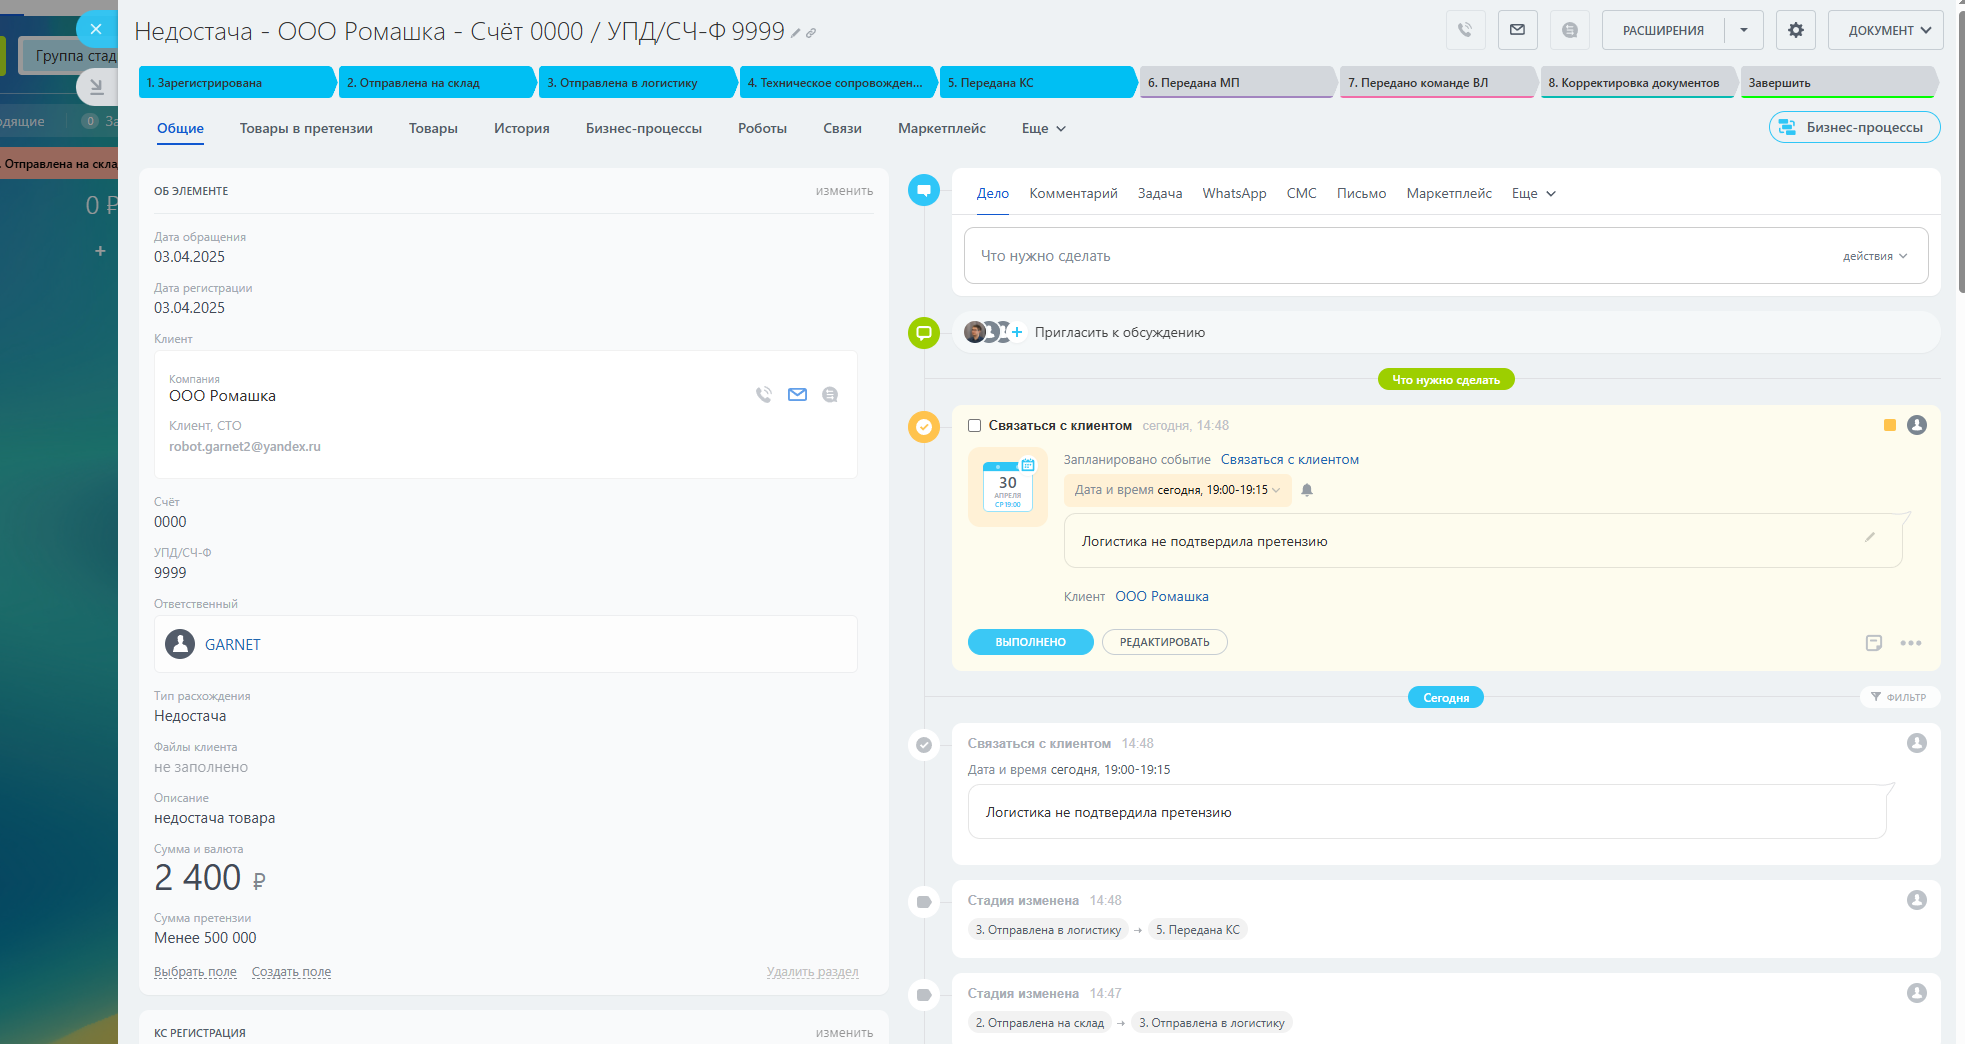Click the user avatar on the planned task card
The image size is (1965, 1044).
pos(1917,425)
